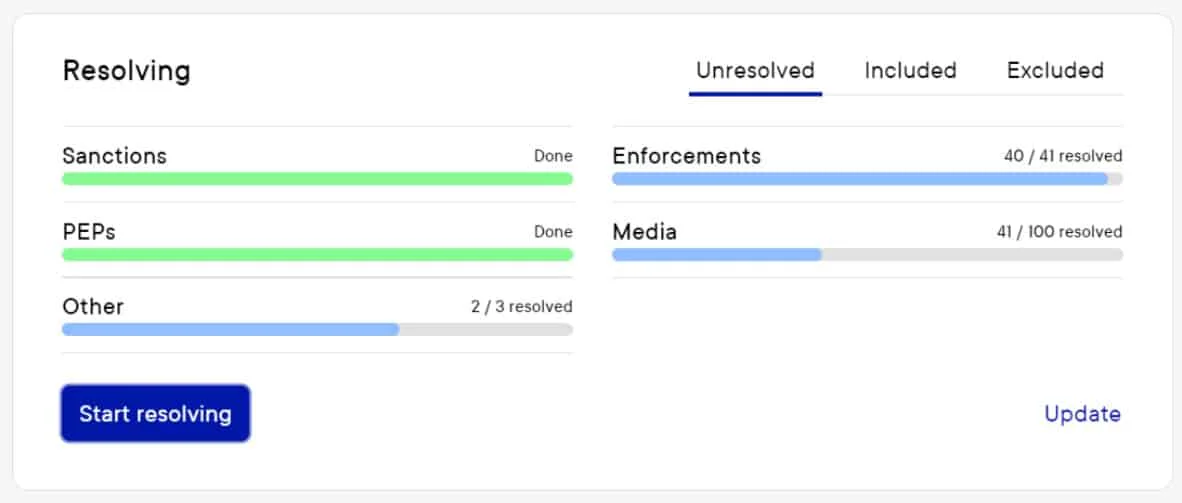Open the Enforcements category label
Screen dimensions: 1182x503
click(686, 156)
